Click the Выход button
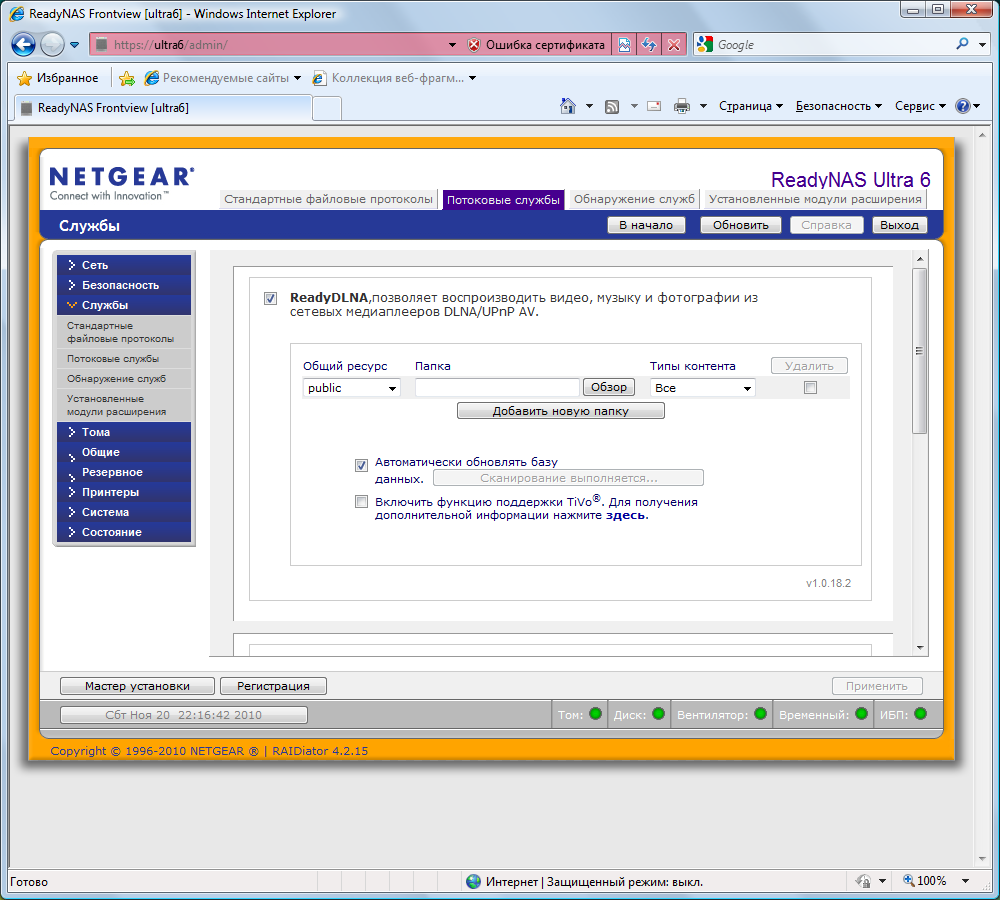This screenshot has height=900, width=1000. coord(899,225)
